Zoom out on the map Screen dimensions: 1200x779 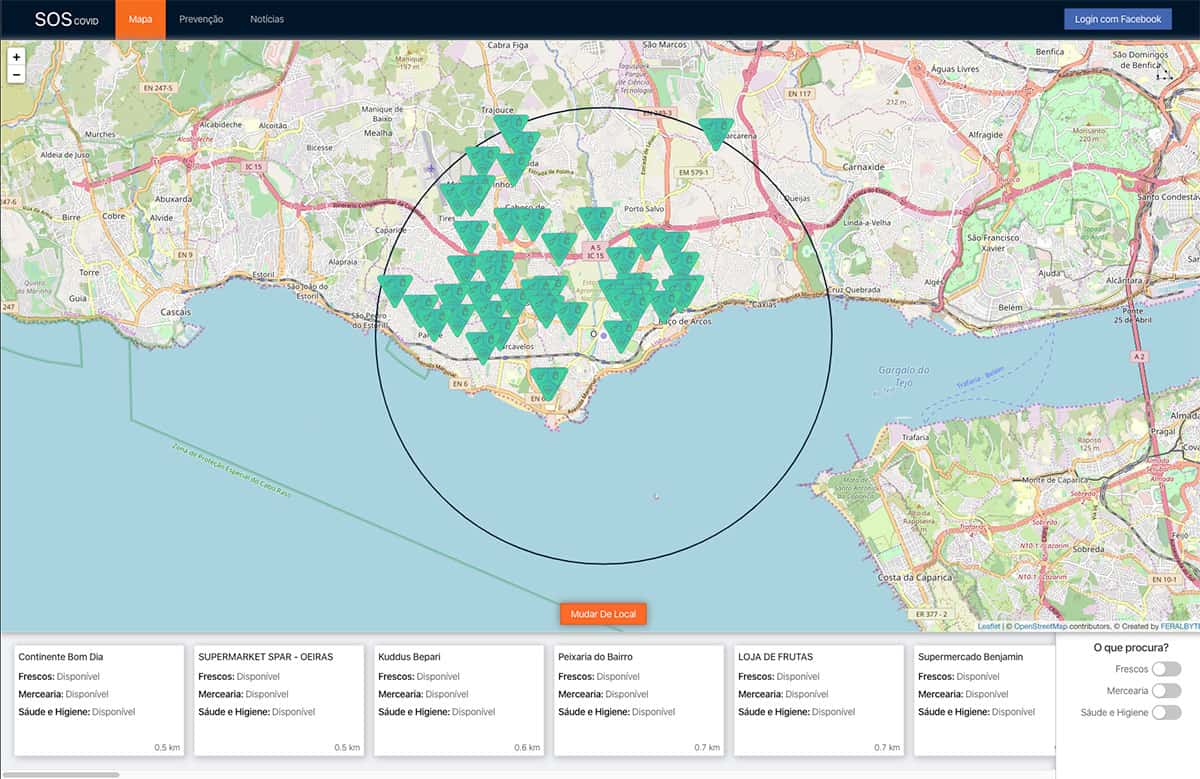click(x=16, y=75)
